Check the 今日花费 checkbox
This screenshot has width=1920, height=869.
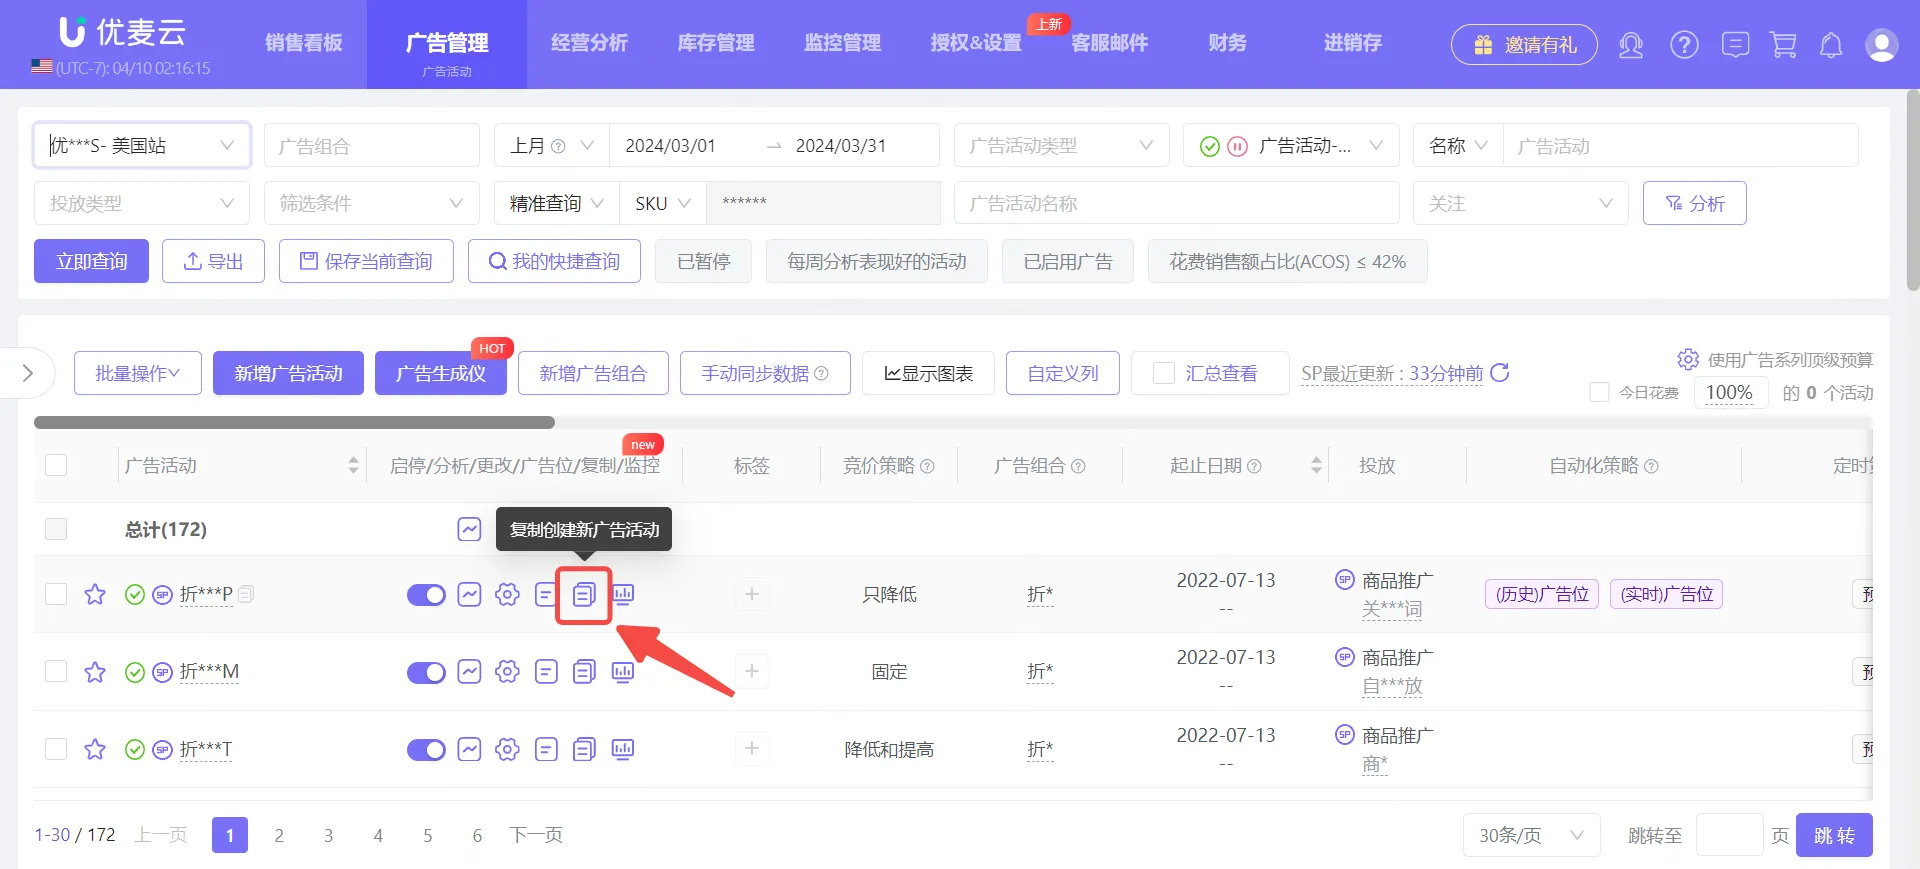(x=1599, y=392)
